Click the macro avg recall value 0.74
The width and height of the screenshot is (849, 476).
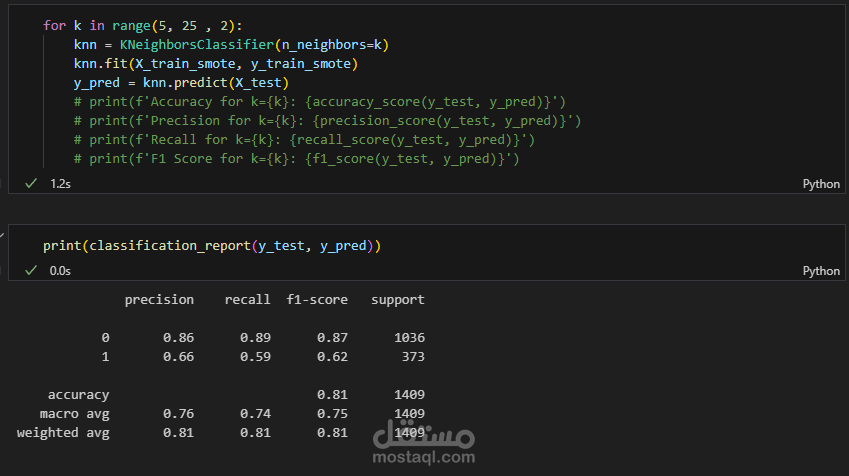[255, 414]
